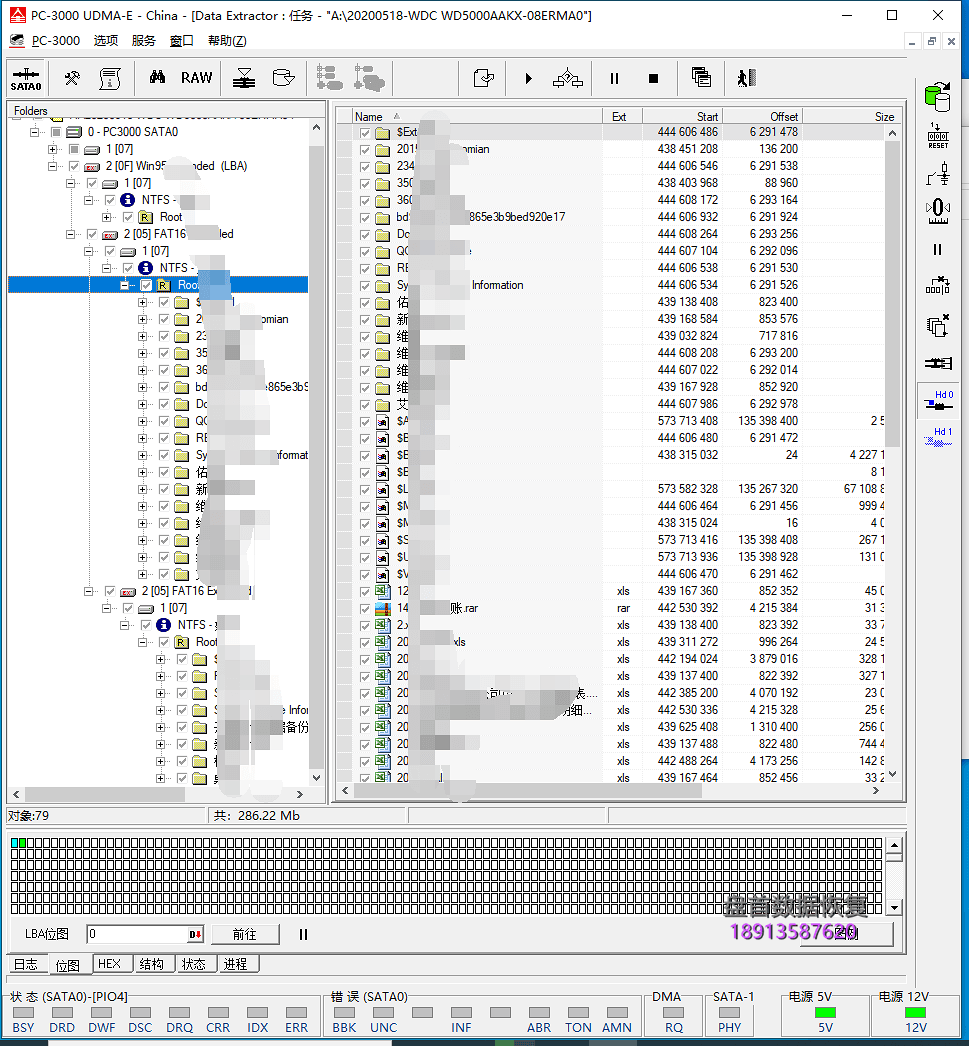The height and width of the screenshot is (1046, 969).
Task: Open the PC-3000 menu
Action: [56, 41]
